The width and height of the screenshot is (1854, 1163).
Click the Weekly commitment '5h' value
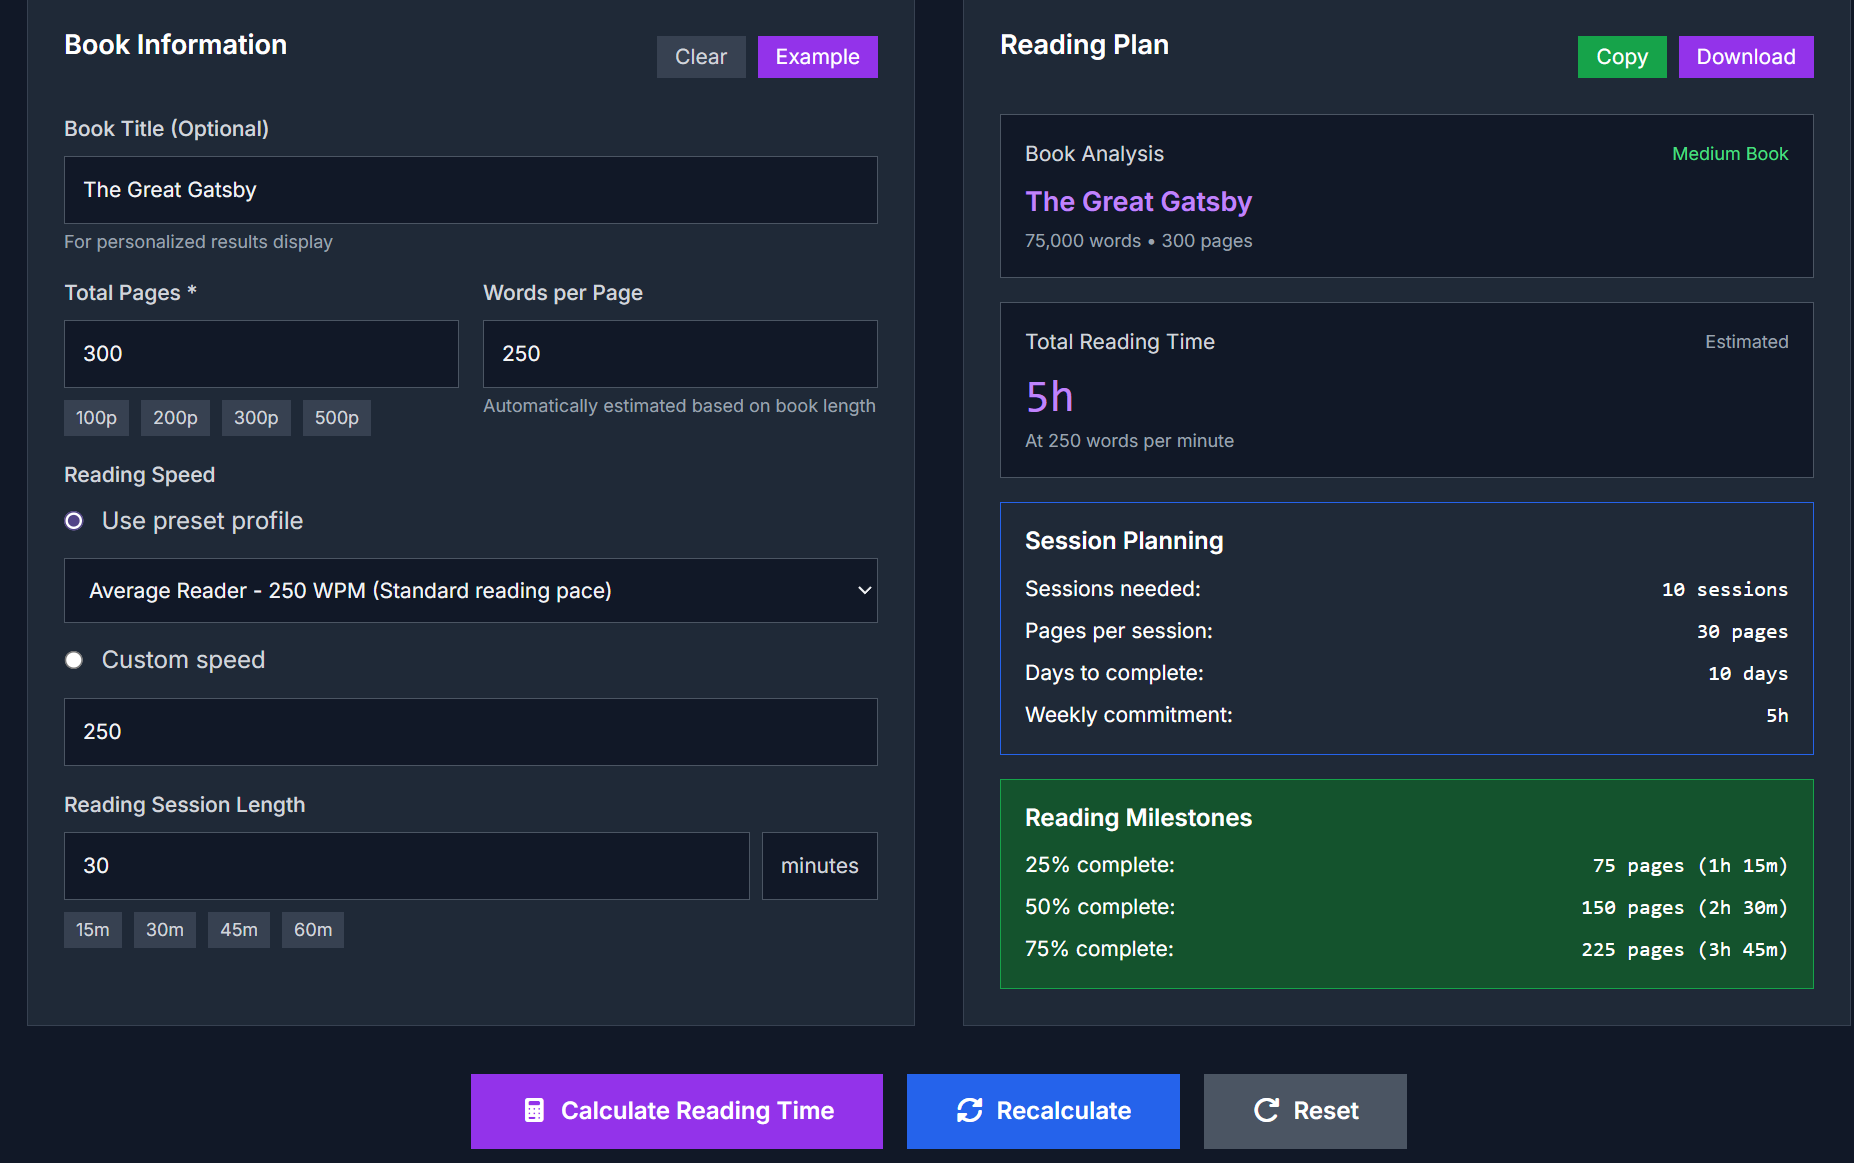[x=1777, y=716]
